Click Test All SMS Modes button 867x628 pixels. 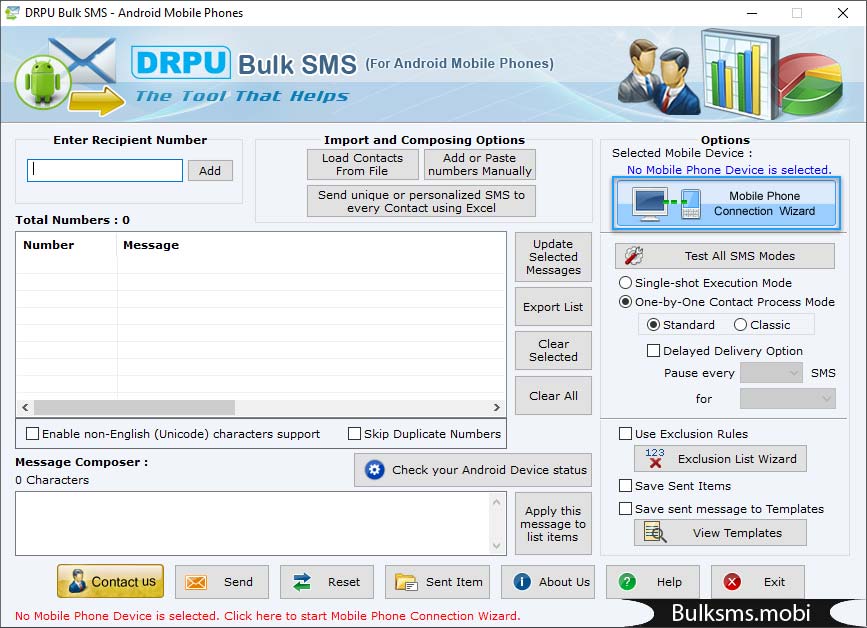pyautogui.click(x=725, y=256)
